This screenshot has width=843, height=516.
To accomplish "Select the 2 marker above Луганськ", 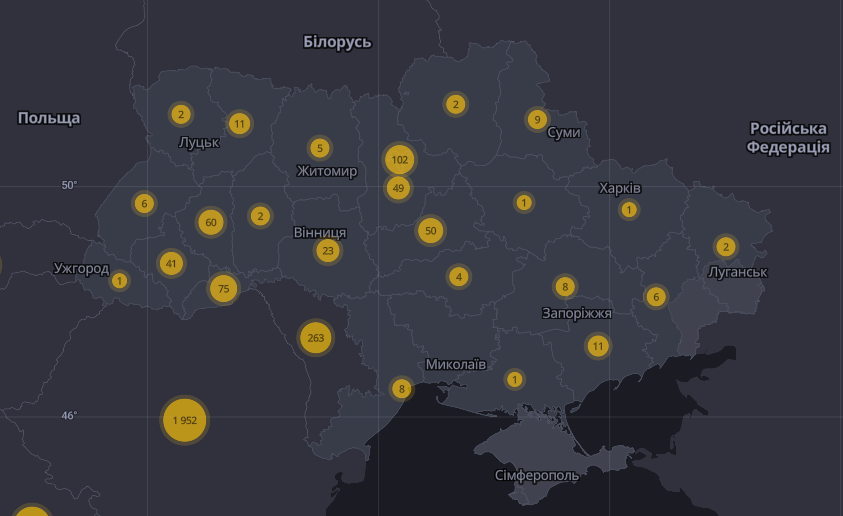I will (x=726, y=247).
